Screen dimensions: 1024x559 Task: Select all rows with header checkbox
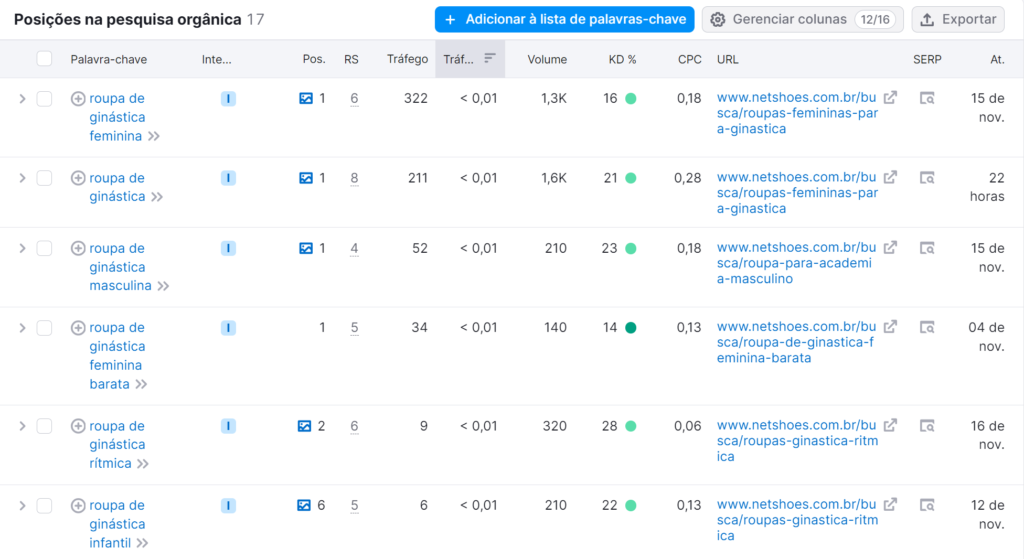pyautogui.click(x=44, y=59)
